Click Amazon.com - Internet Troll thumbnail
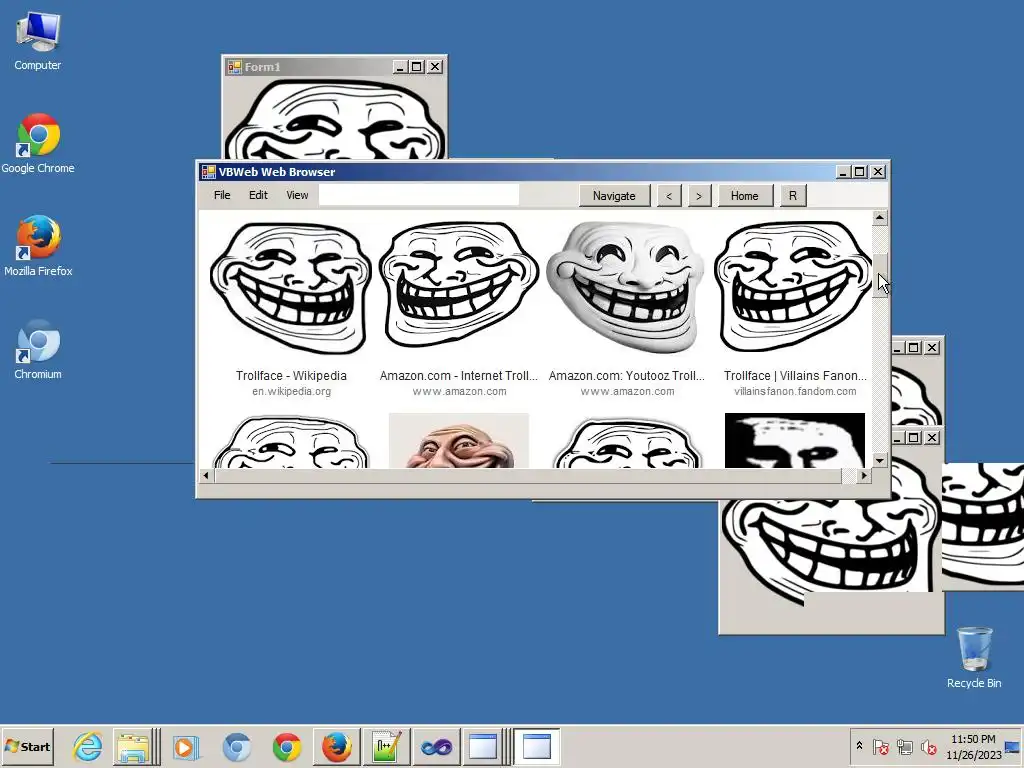1024x768 pixels. click(458, 285)
